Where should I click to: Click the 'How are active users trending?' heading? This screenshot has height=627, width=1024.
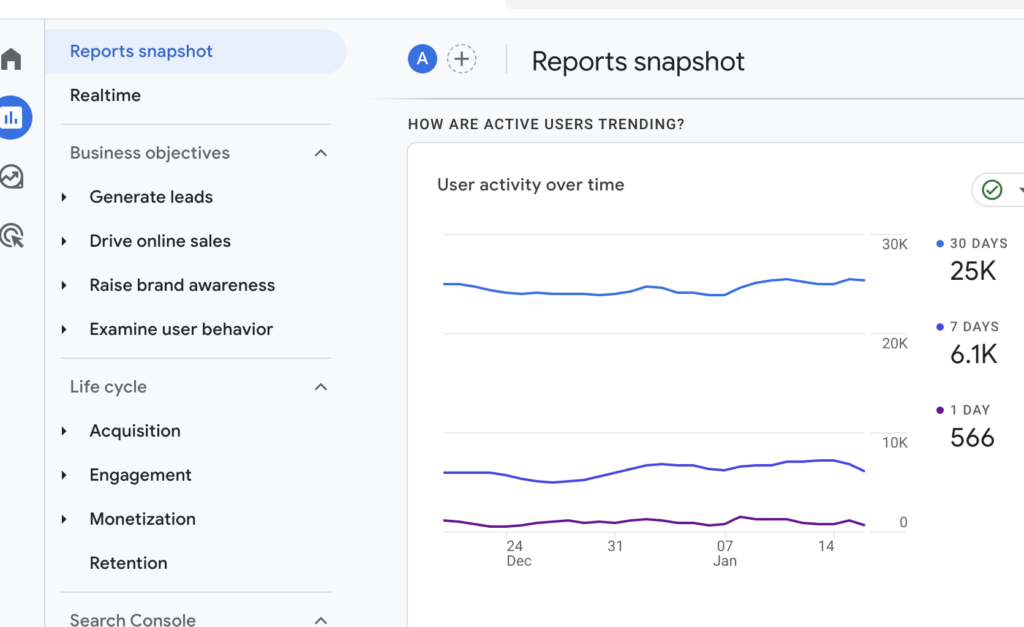coord(546,124)
